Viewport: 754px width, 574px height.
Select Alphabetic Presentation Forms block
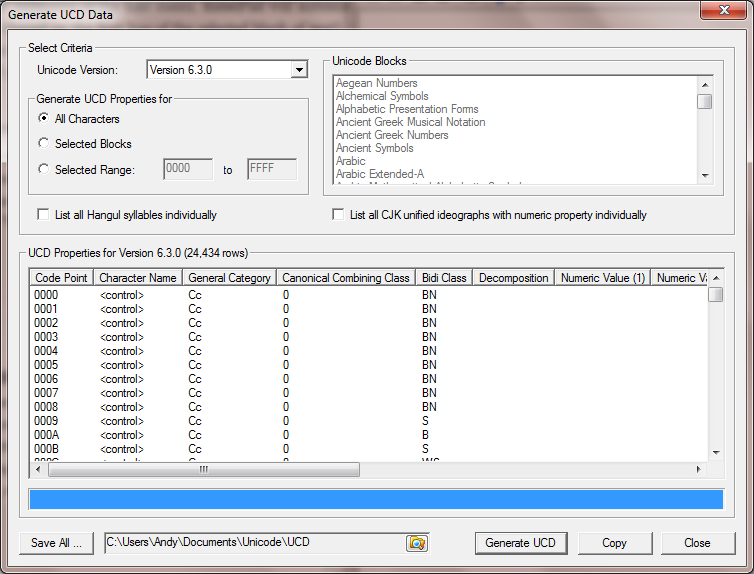pos(407,109)
